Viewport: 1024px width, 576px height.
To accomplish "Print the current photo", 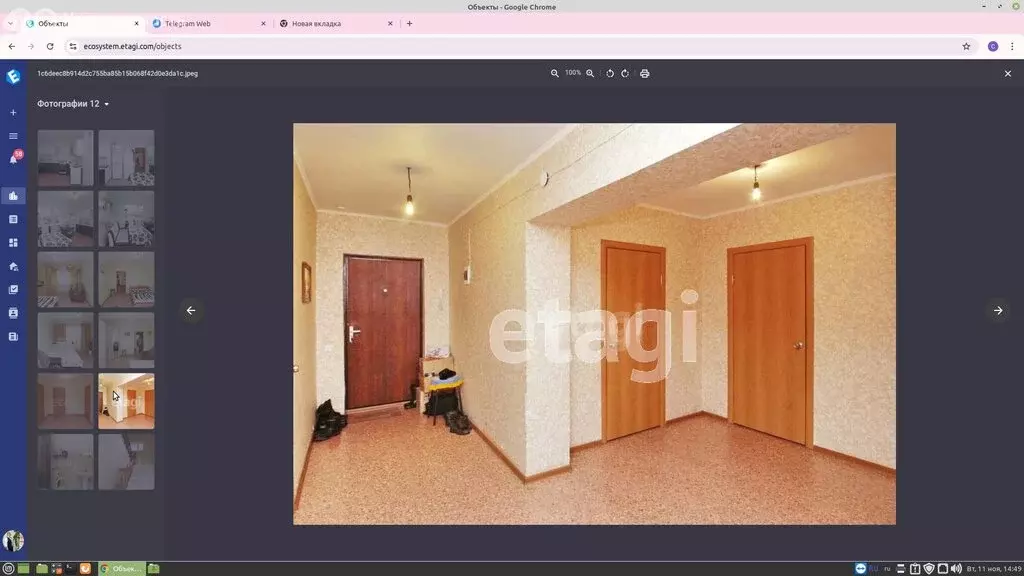I will pos(644,73).
